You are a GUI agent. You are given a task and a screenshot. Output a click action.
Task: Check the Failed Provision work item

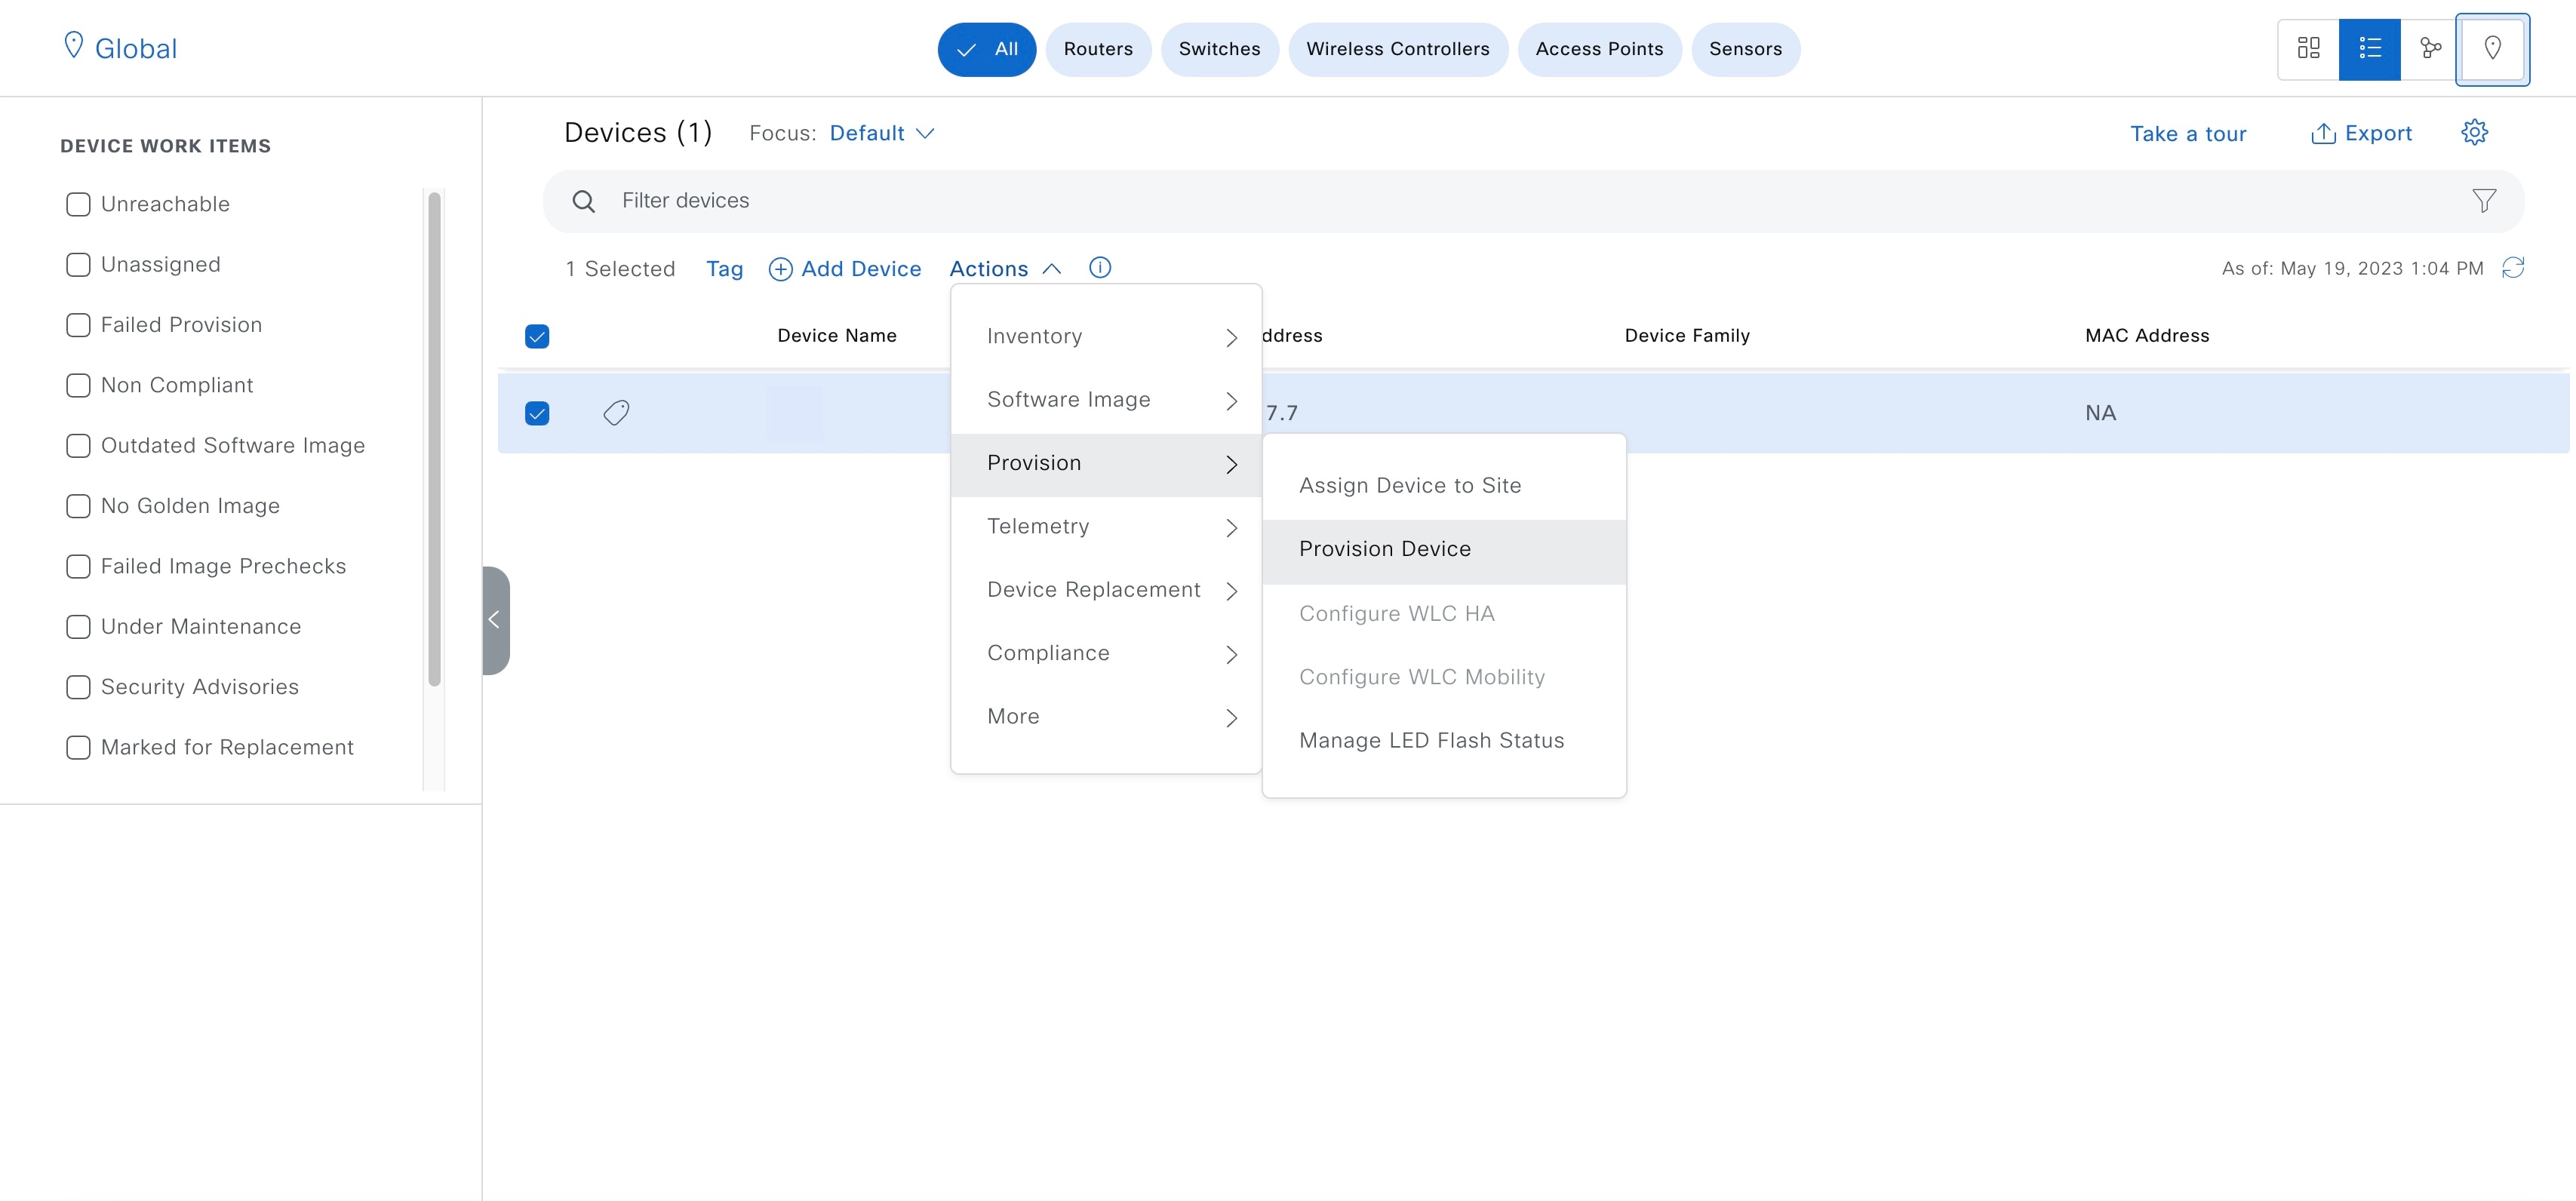(x=78, y=325)
